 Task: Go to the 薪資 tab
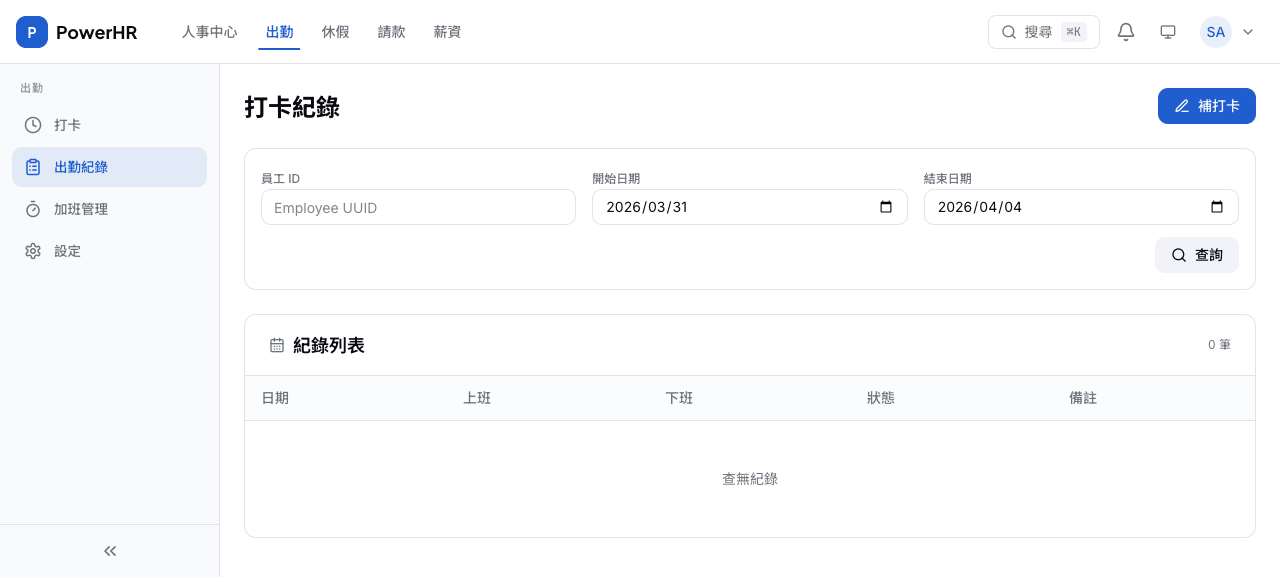click(447, 32)
